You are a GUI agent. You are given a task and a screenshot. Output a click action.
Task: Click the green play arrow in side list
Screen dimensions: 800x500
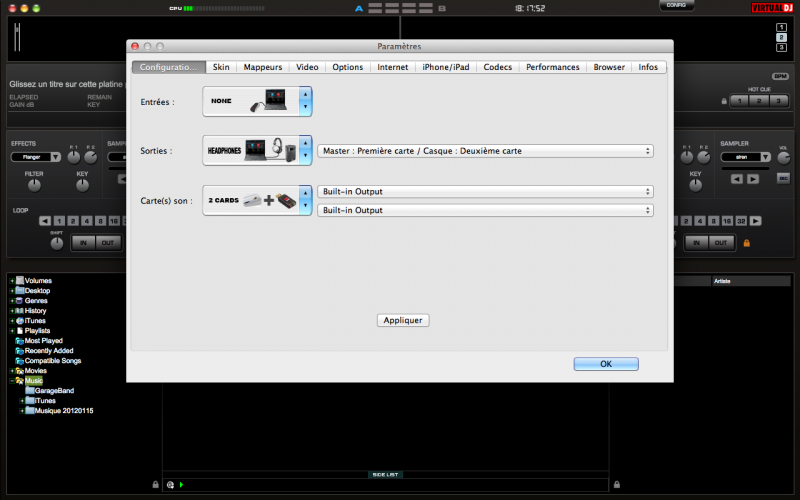coord(182,485)
